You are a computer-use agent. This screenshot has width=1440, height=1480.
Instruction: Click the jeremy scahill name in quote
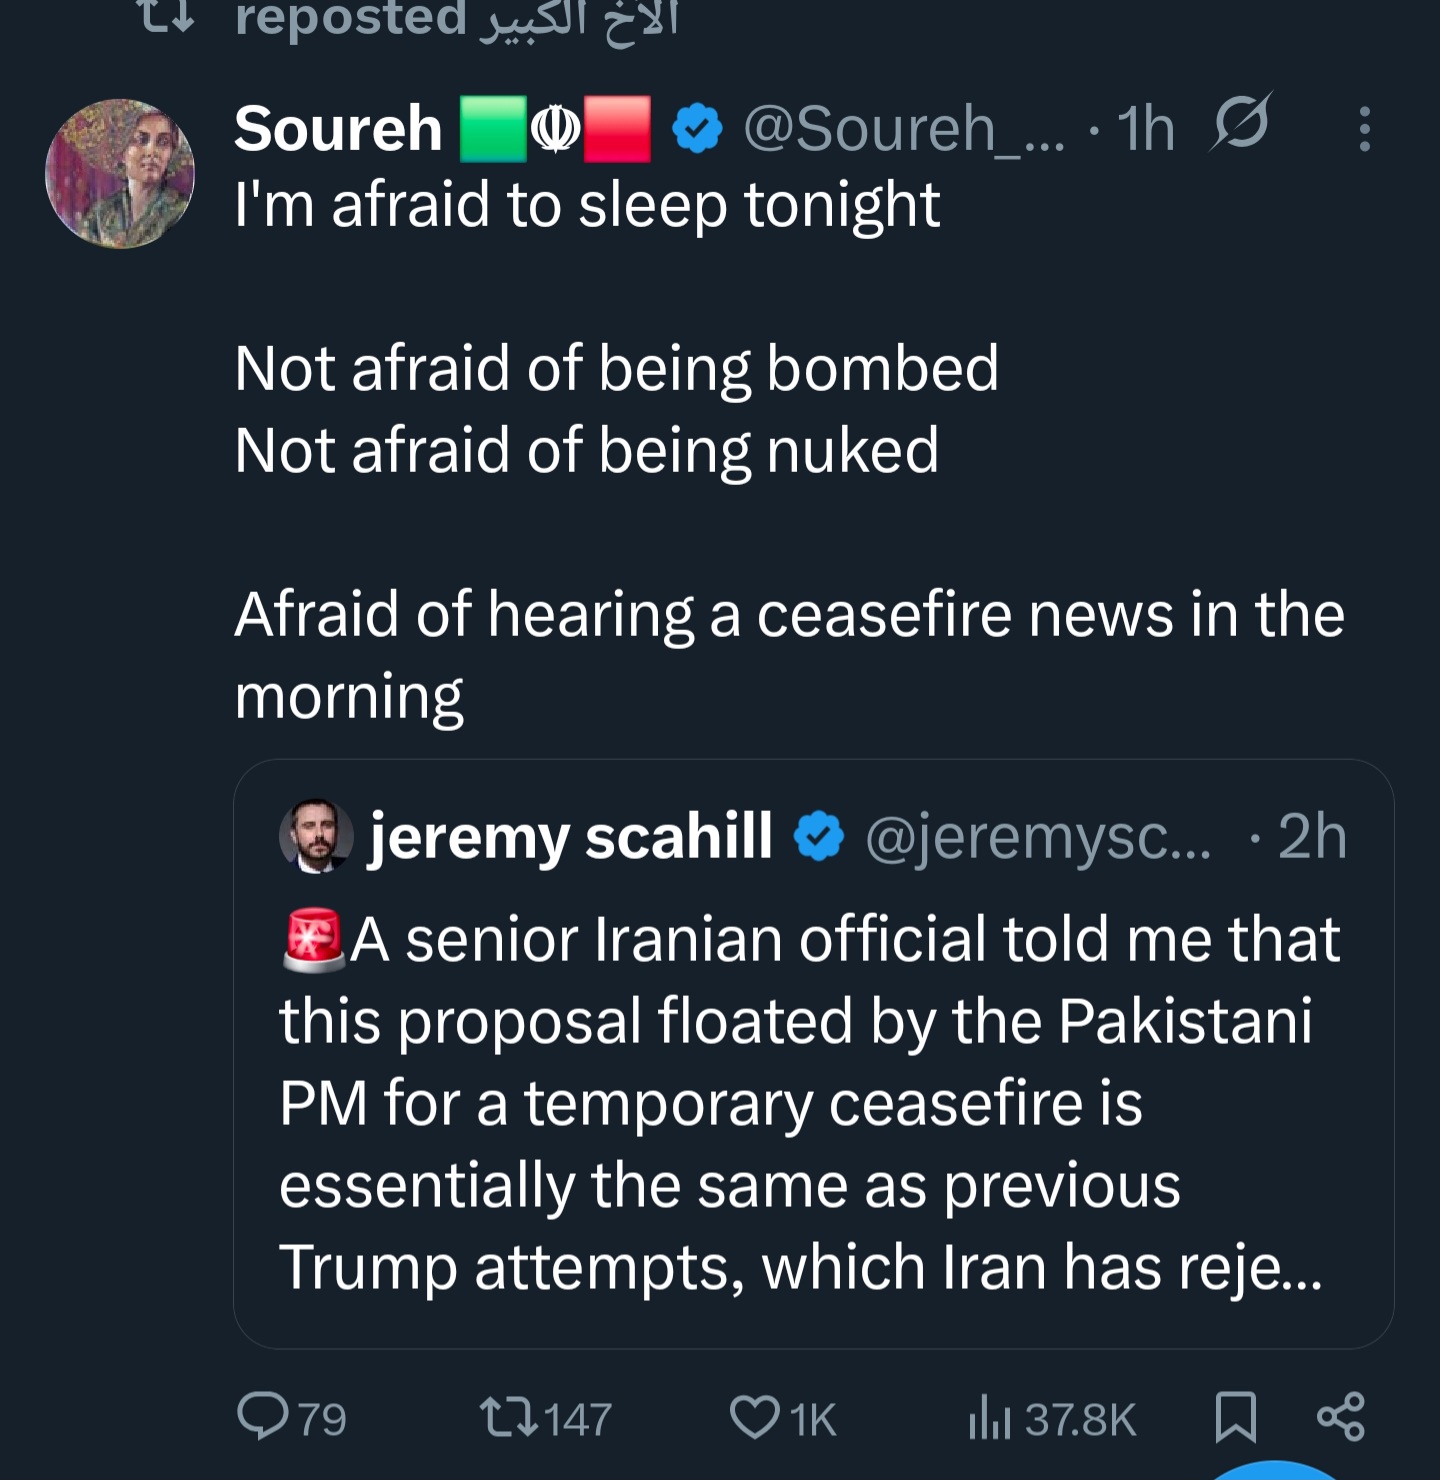pyautogui.click(x=570, y=836)
